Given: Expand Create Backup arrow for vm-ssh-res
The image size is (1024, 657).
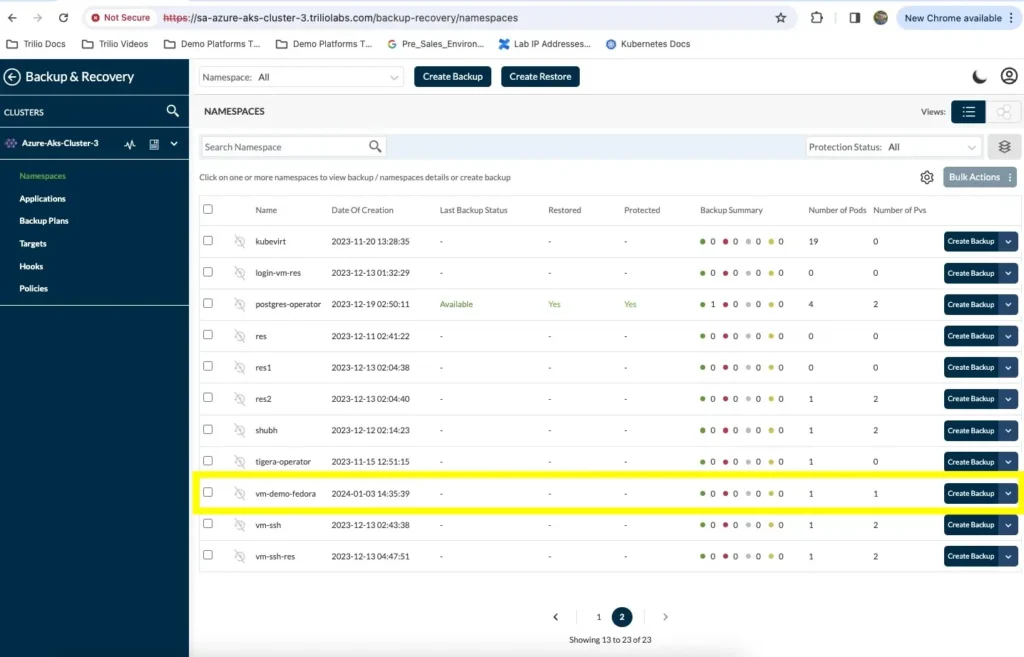Looking at the screenshot, I should click(1008, 556).
